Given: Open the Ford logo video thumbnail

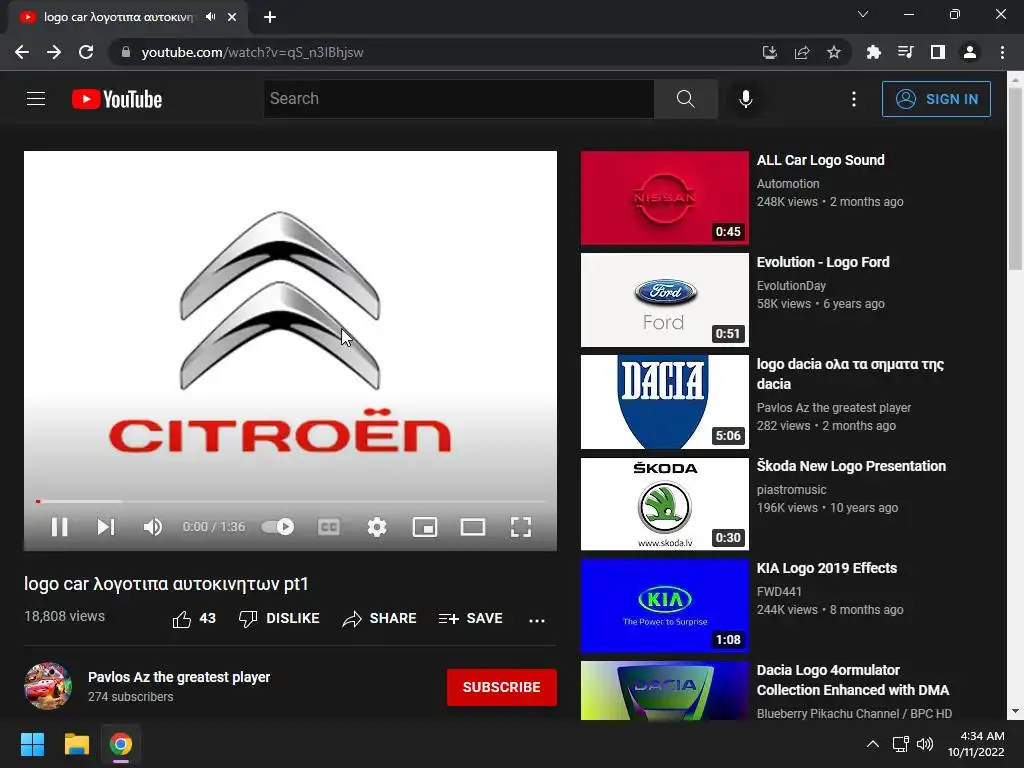Looking at the screenshot, I should point(665,300).
